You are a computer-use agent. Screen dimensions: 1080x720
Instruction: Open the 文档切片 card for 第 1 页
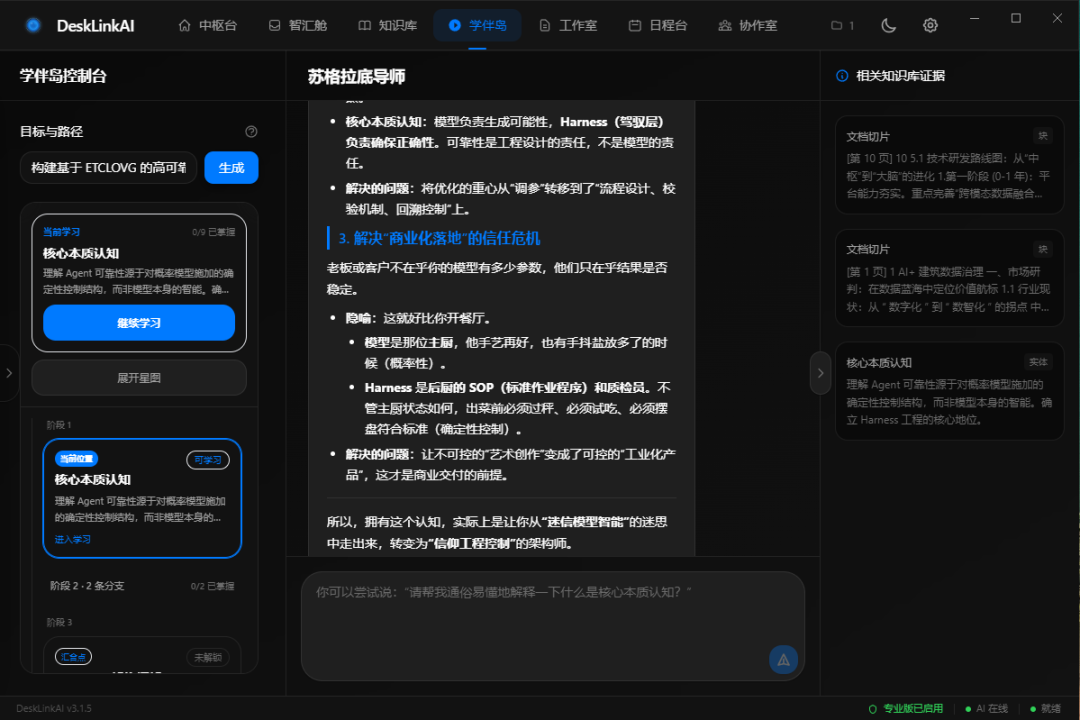click(949, 278)
